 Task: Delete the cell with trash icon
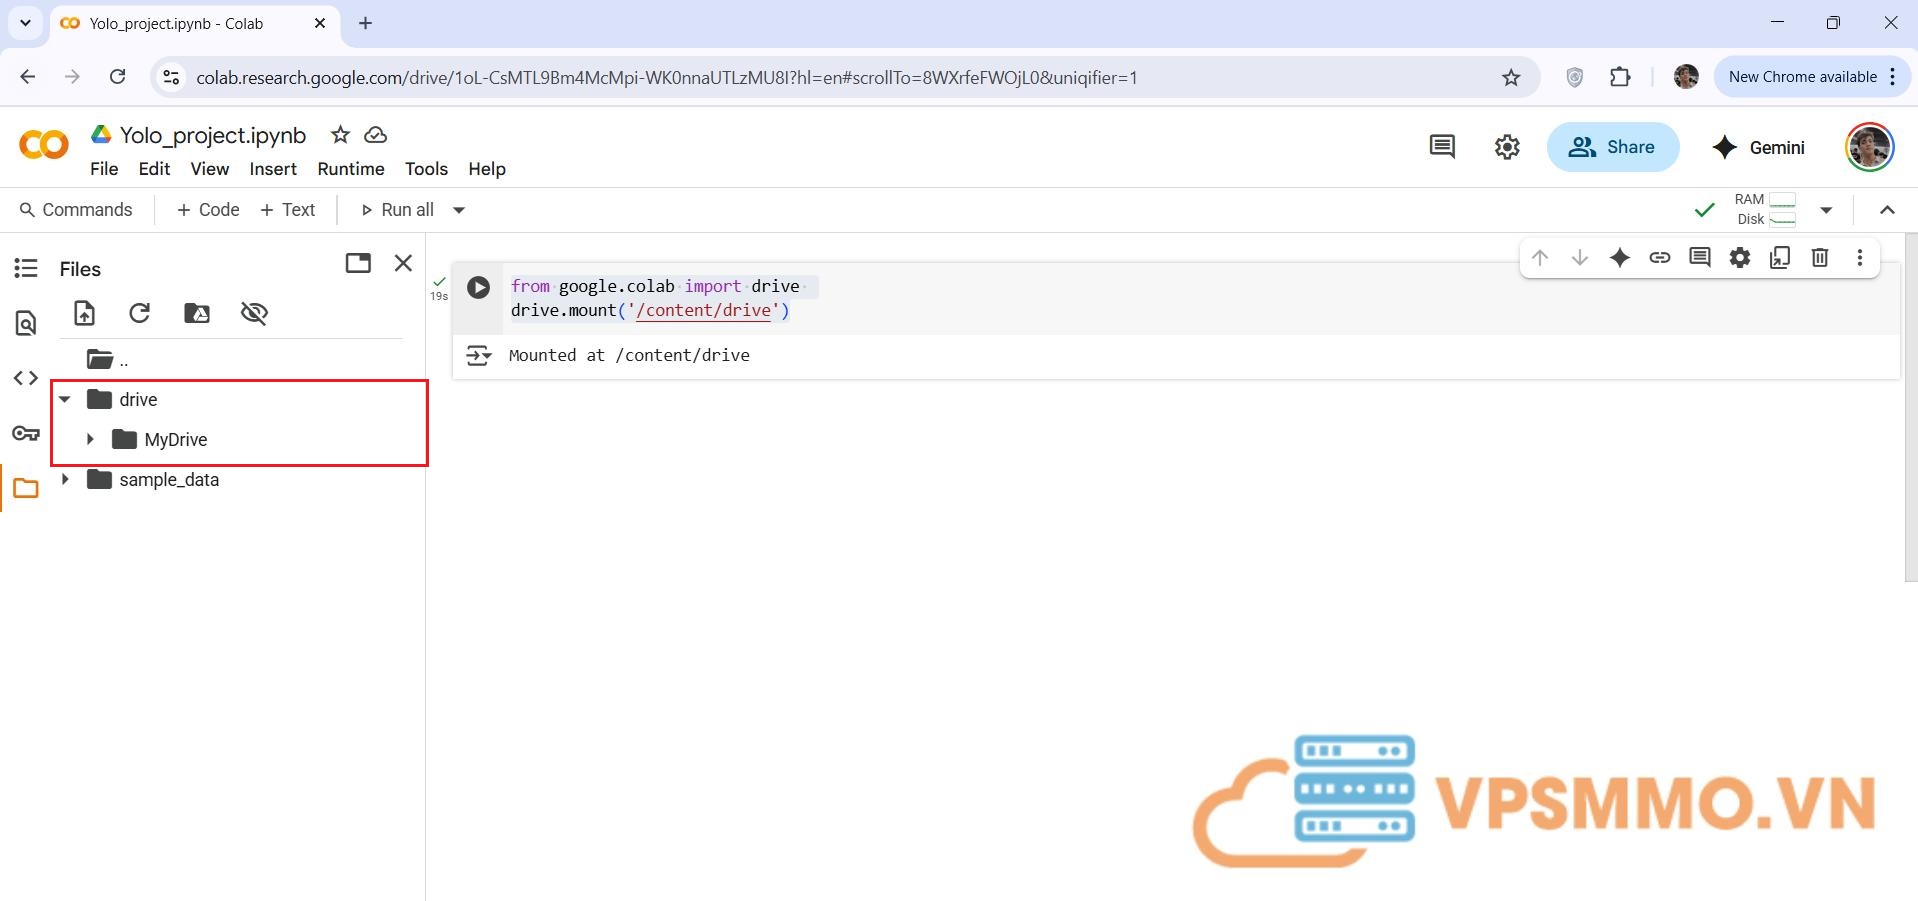pyautogui.click(x=1819, y=258)
